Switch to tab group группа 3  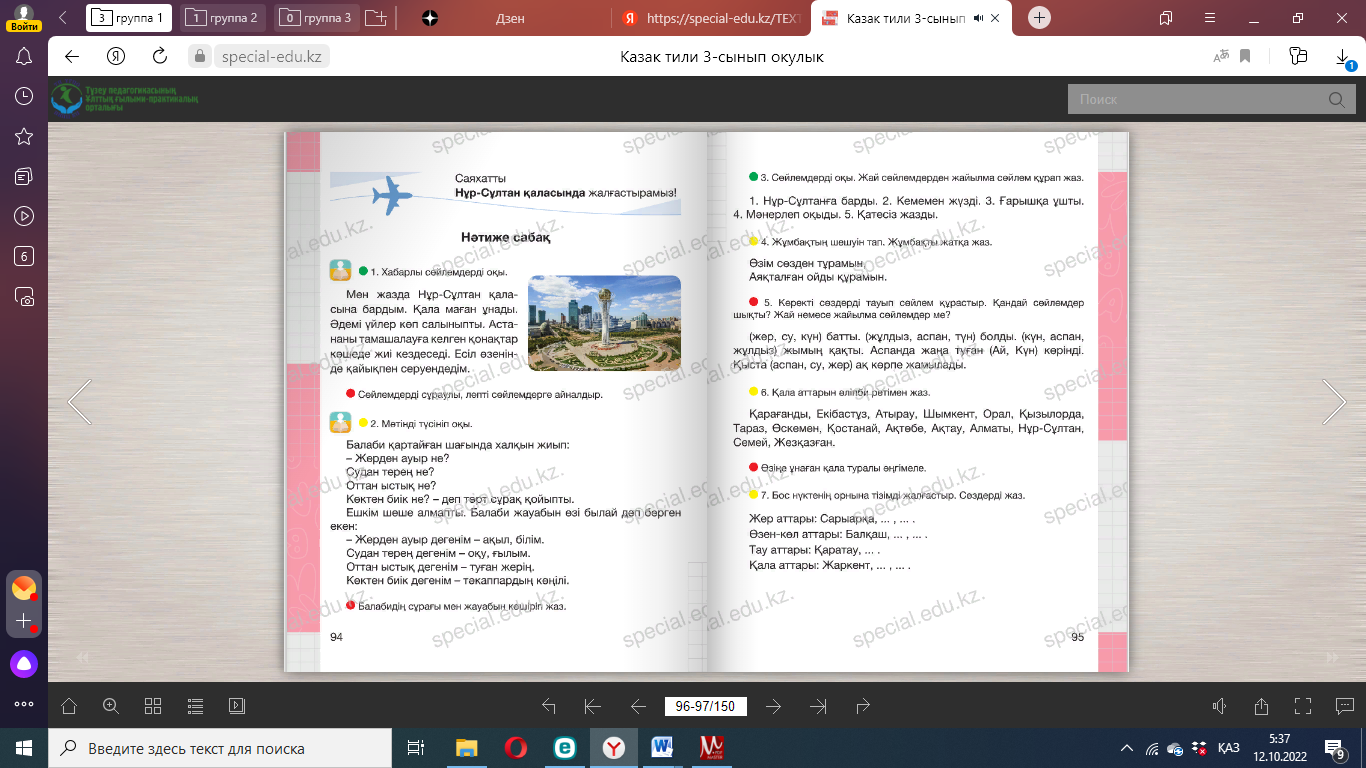point(317,18)
